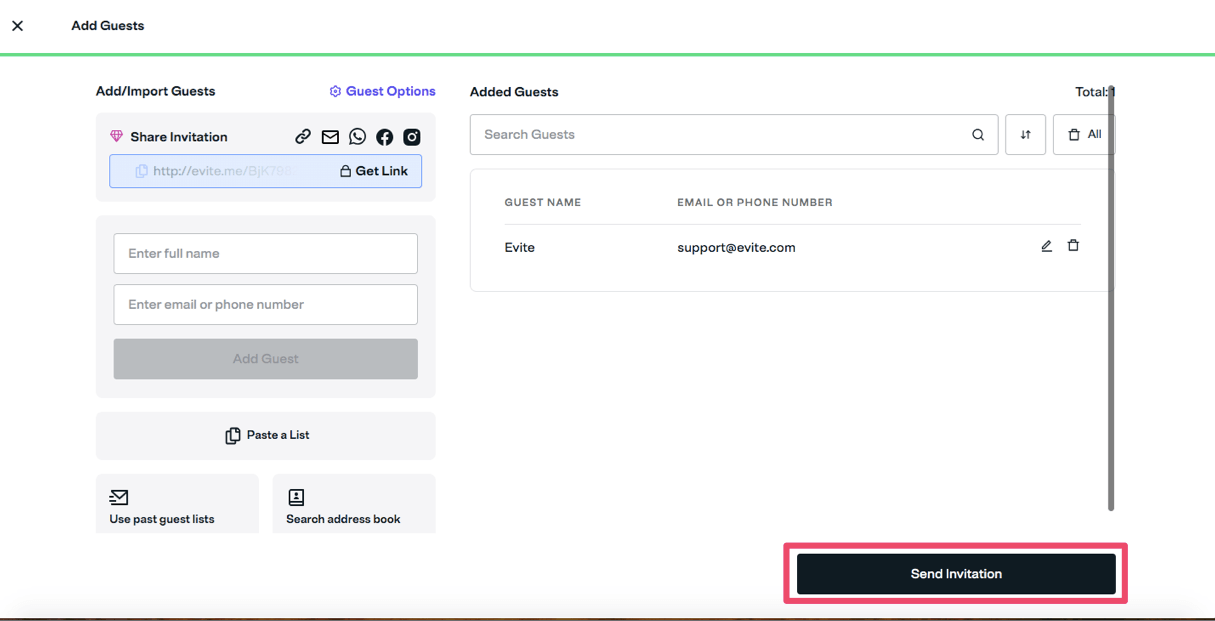Click the sort guests arrows button
The image size is (1215, 621).
point(1025,135)
